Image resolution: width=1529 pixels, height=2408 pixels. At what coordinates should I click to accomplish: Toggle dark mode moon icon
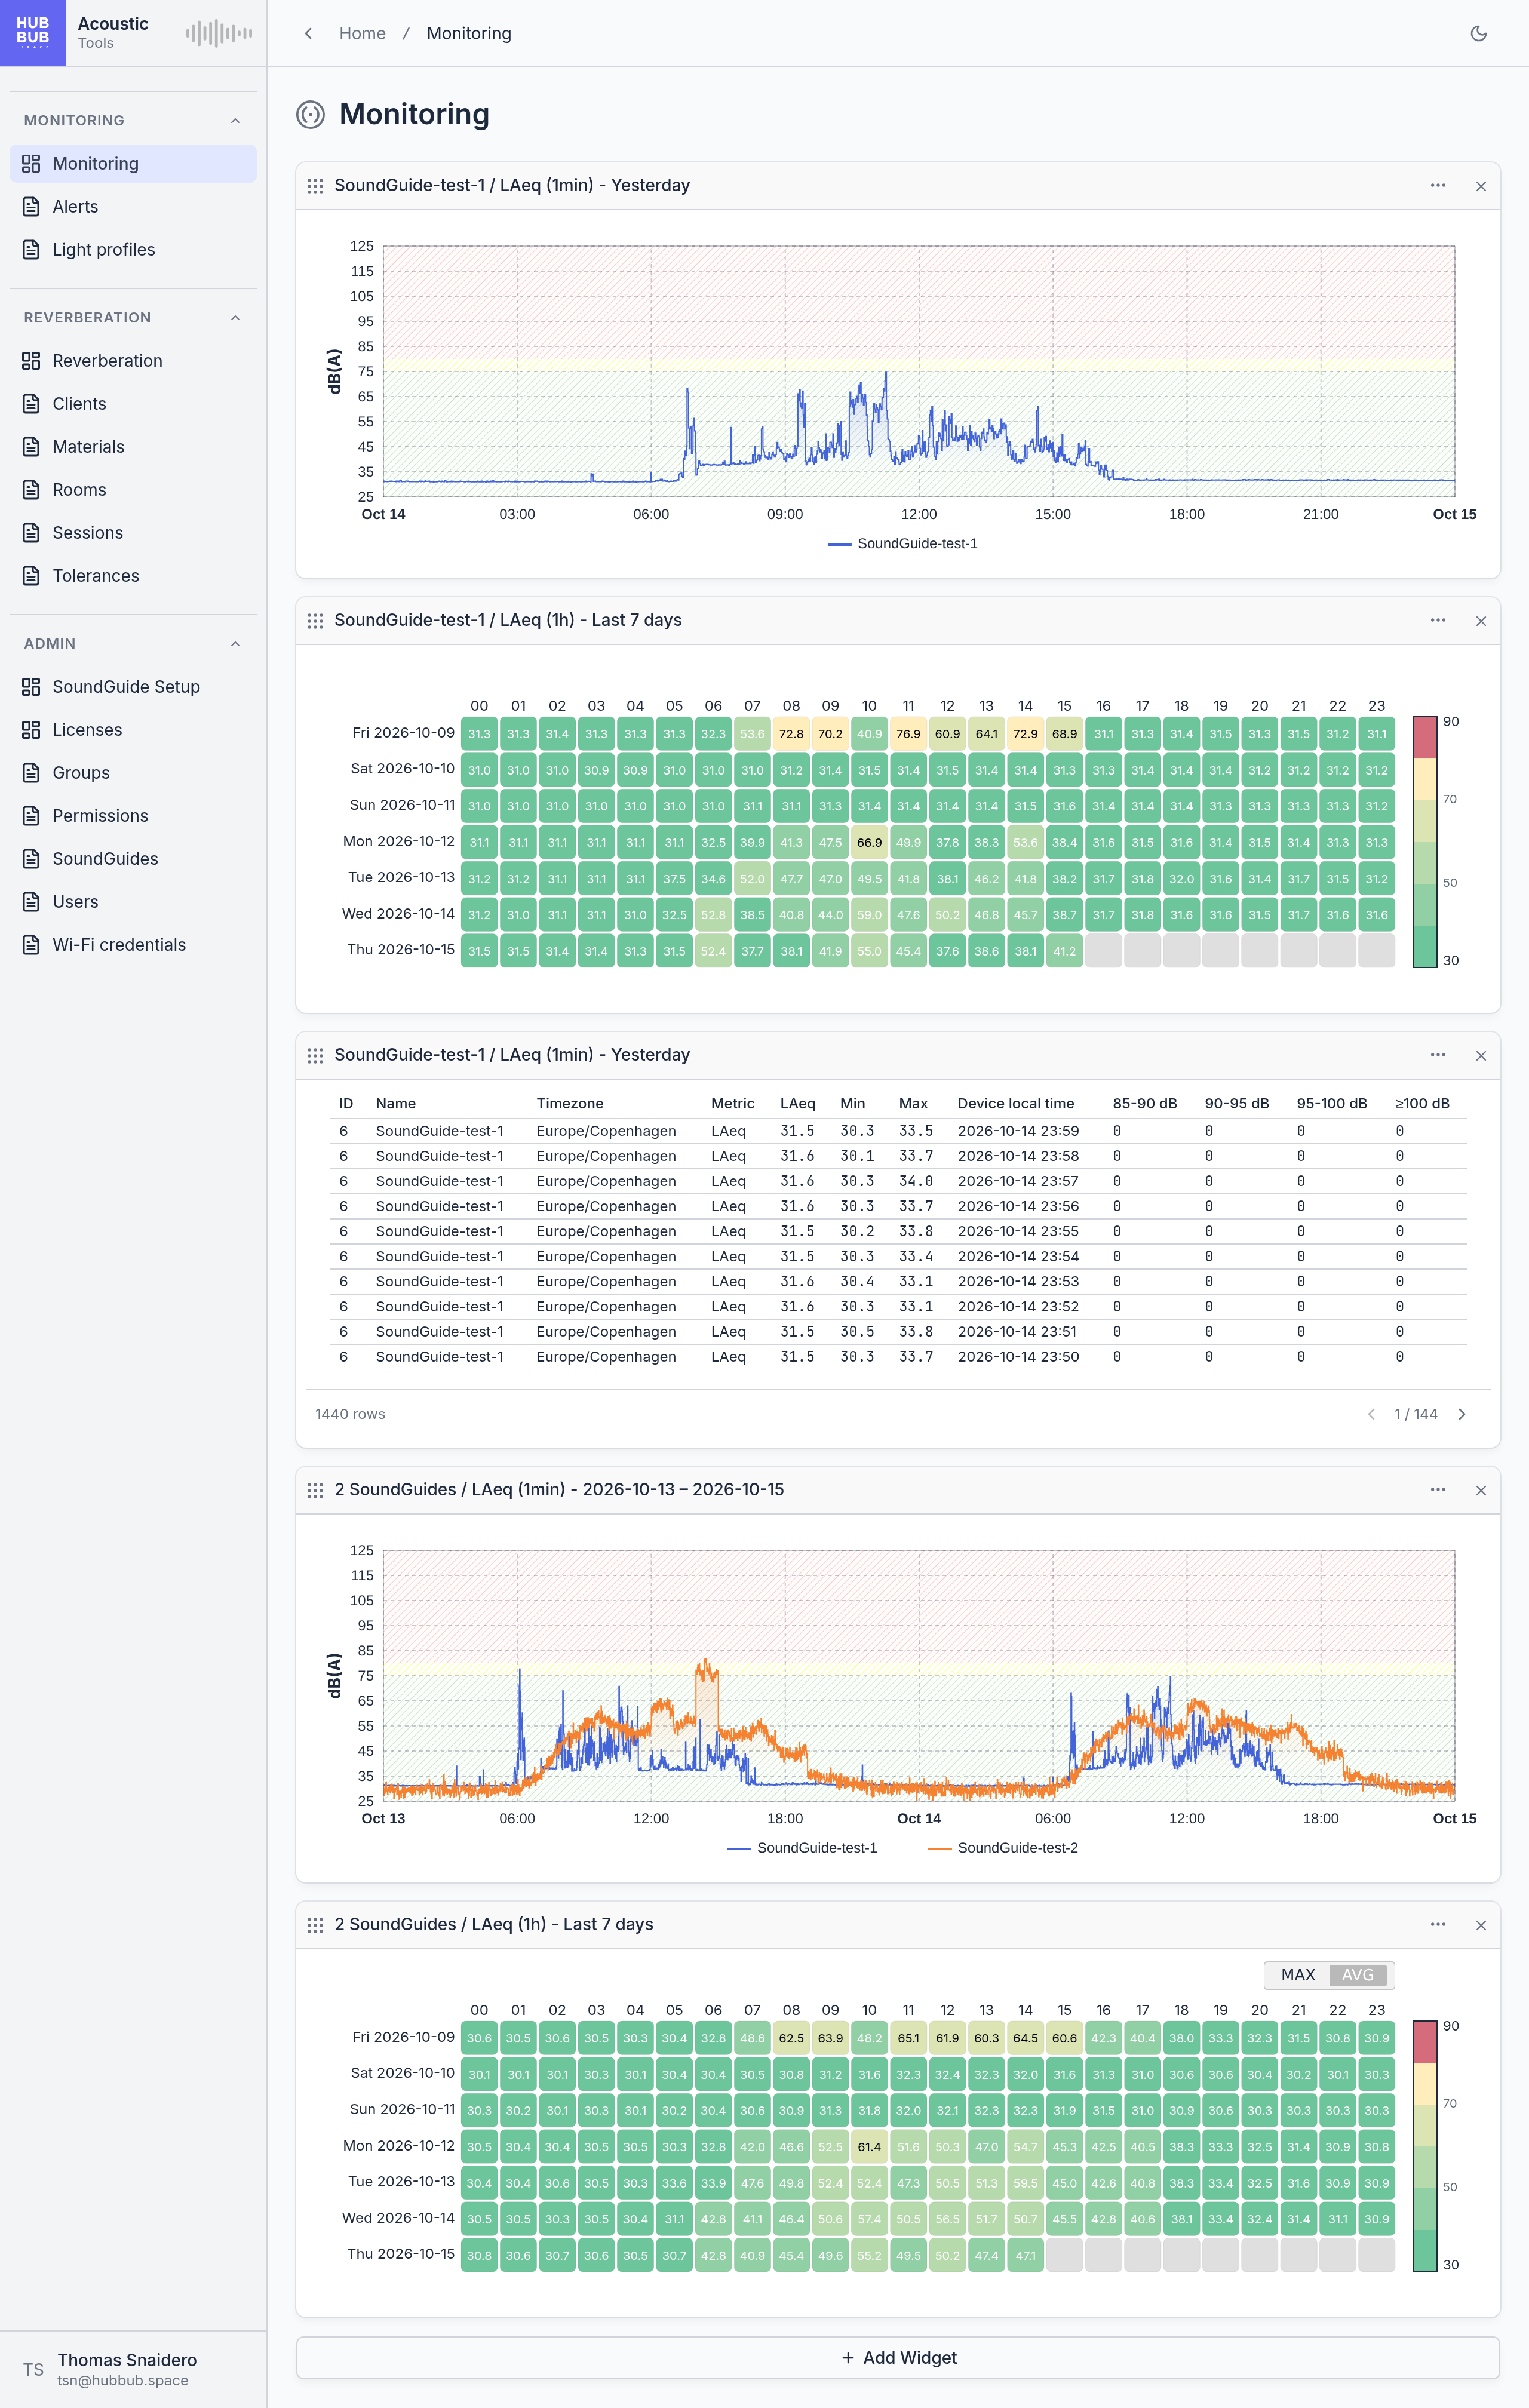point(1478,33)
